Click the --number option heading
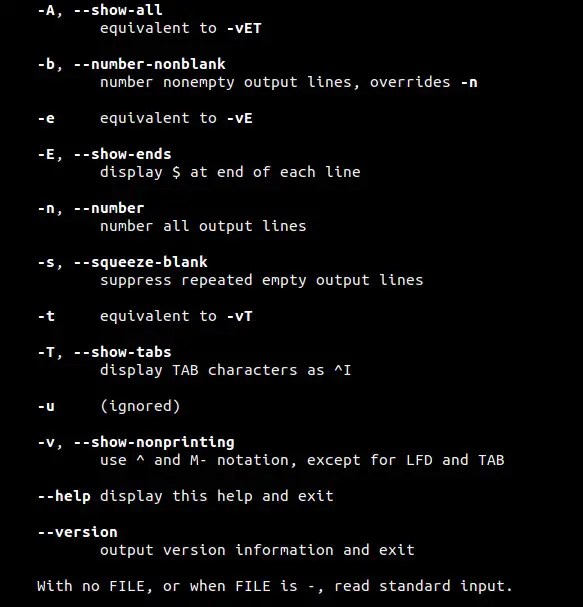This screenshot has width=583, height=607. [109, 208]
